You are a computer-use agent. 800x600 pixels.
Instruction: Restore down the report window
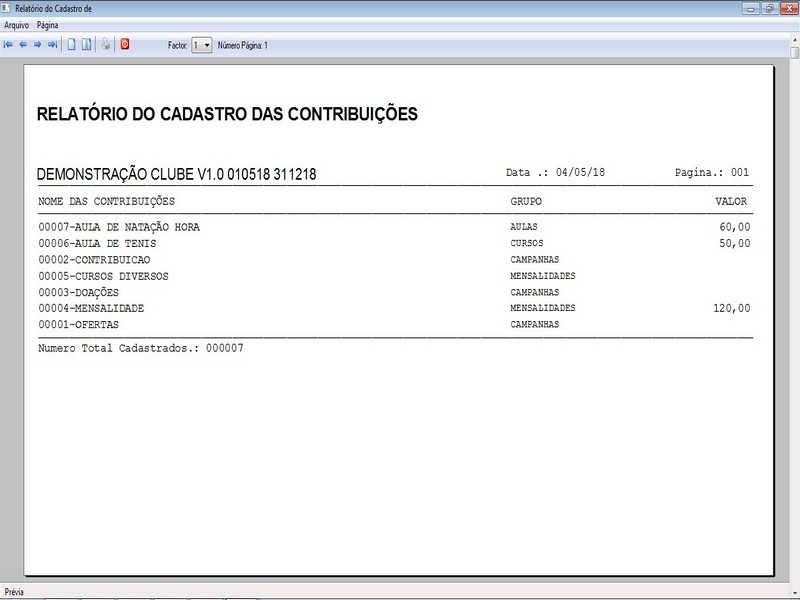tap(769, 9)
